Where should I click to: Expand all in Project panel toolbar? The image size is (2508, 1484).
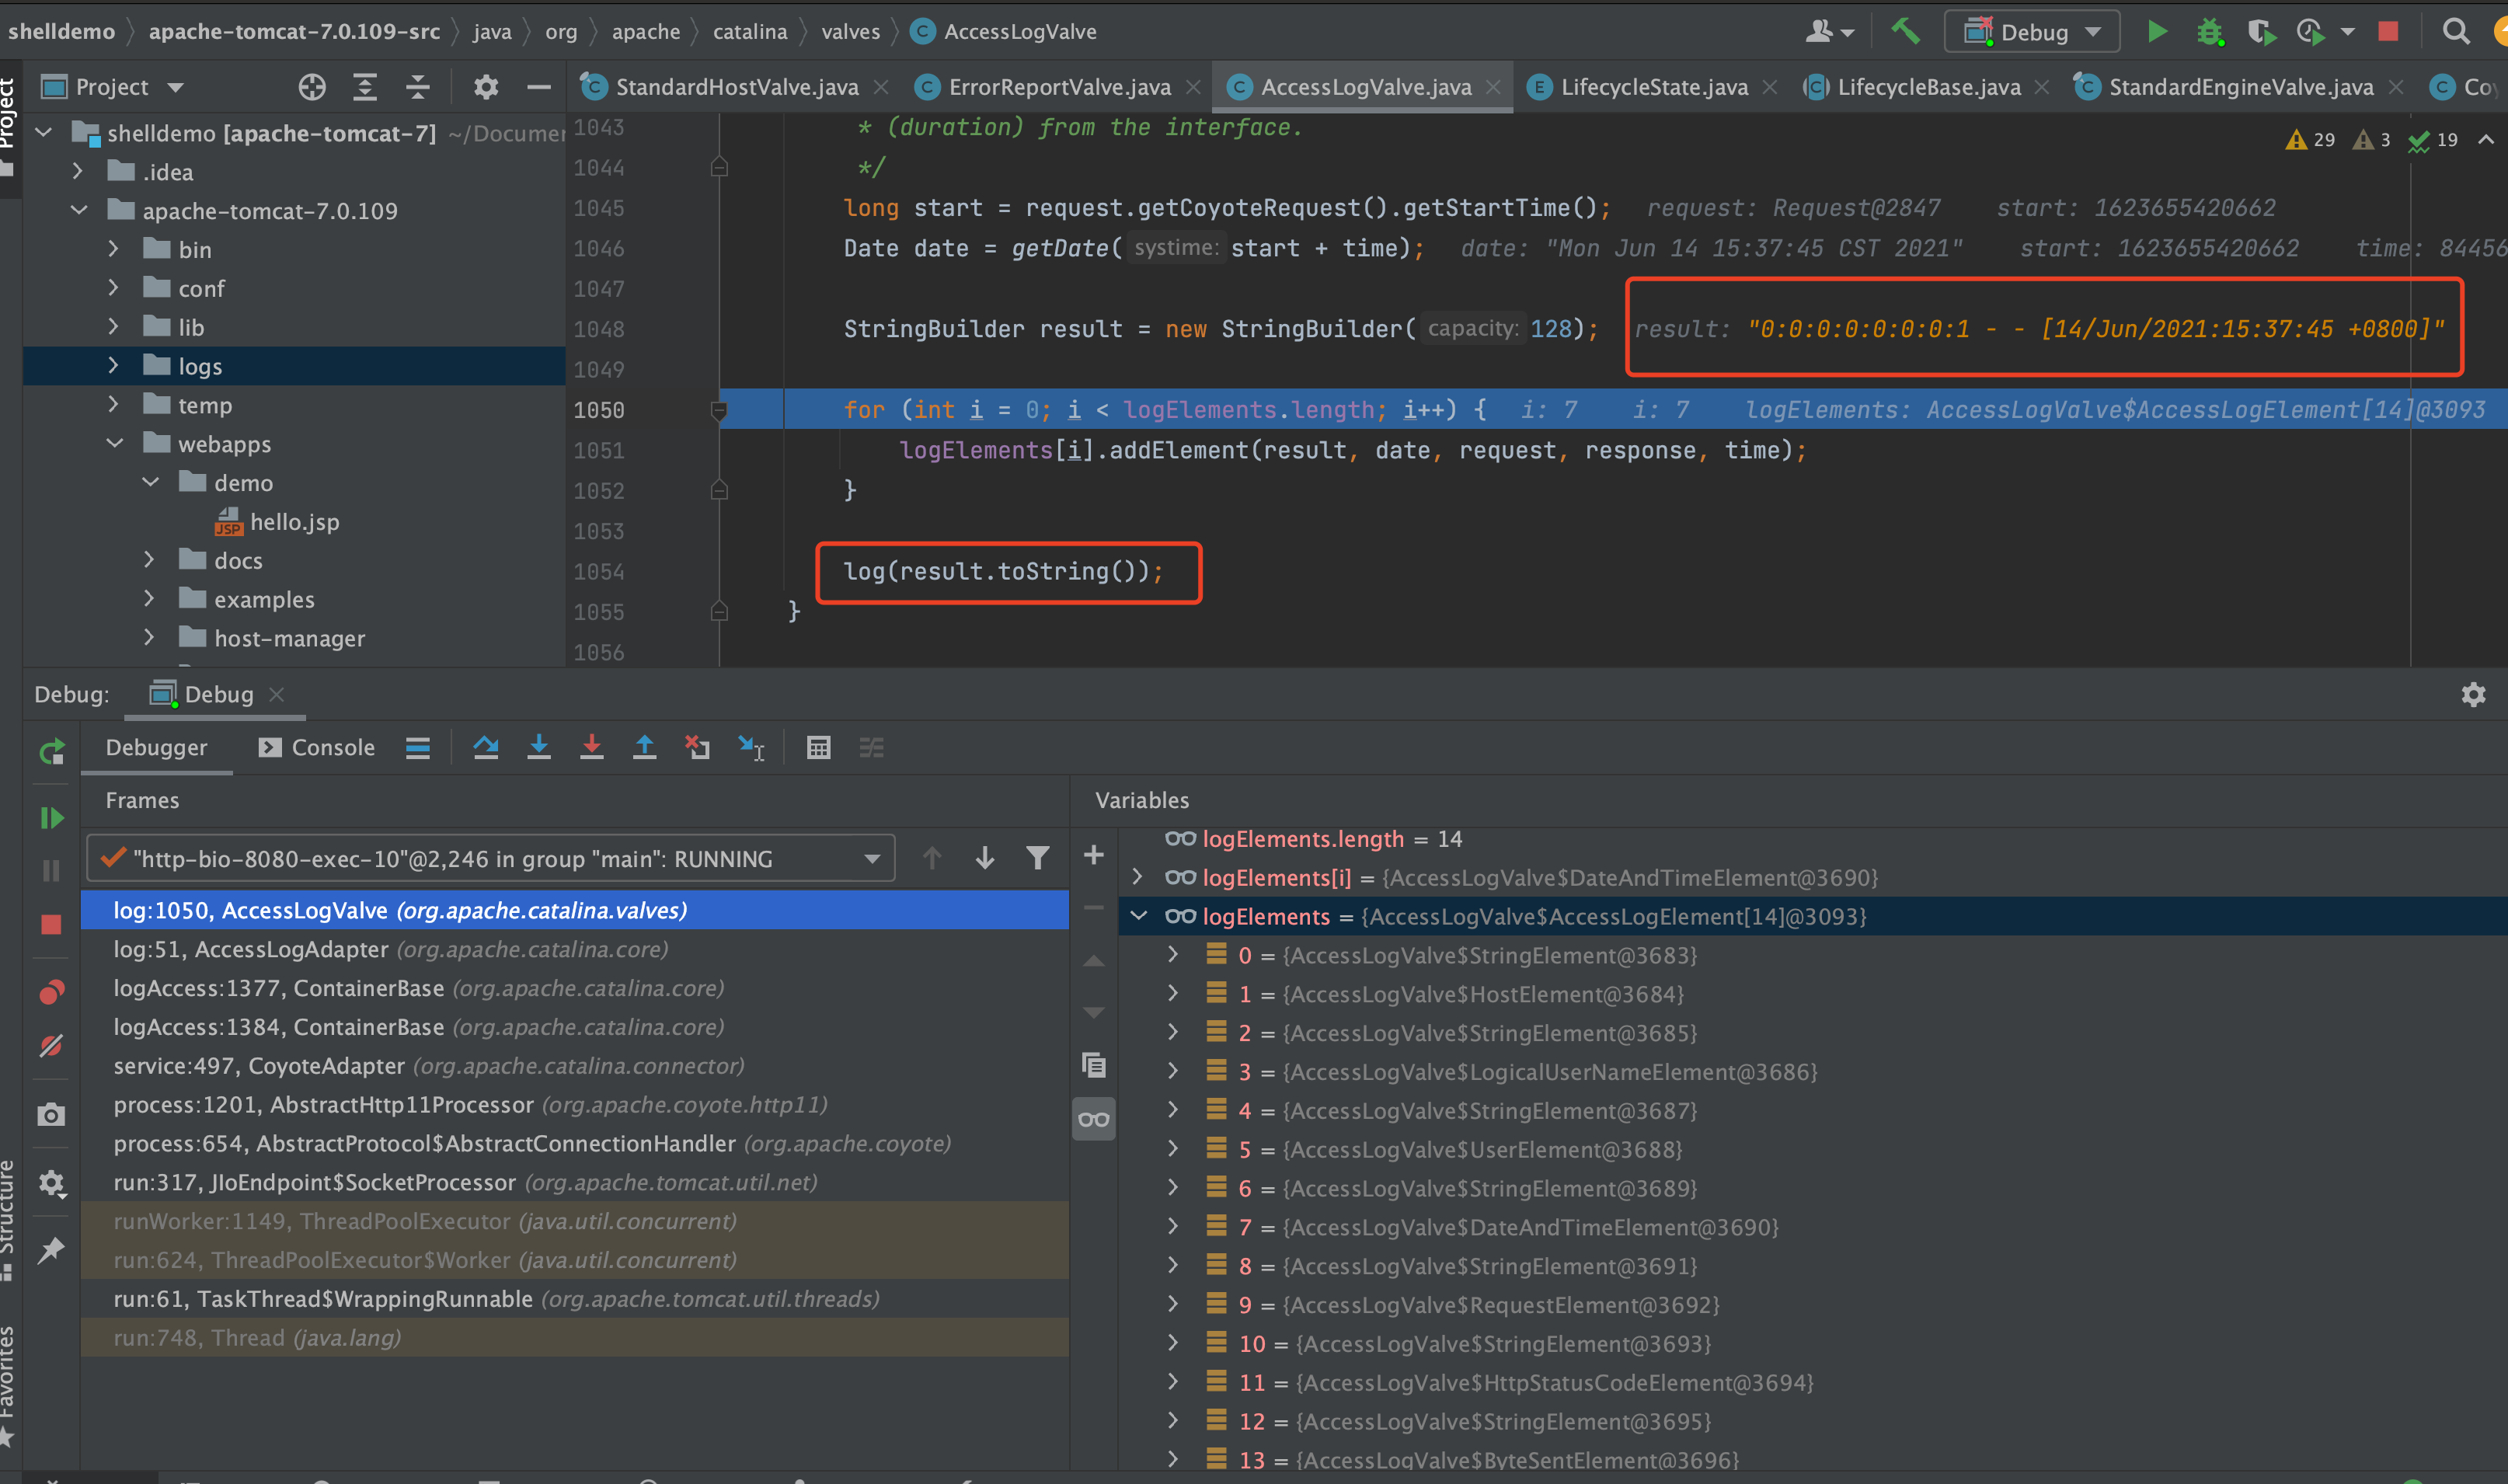[x=365, y=88]
